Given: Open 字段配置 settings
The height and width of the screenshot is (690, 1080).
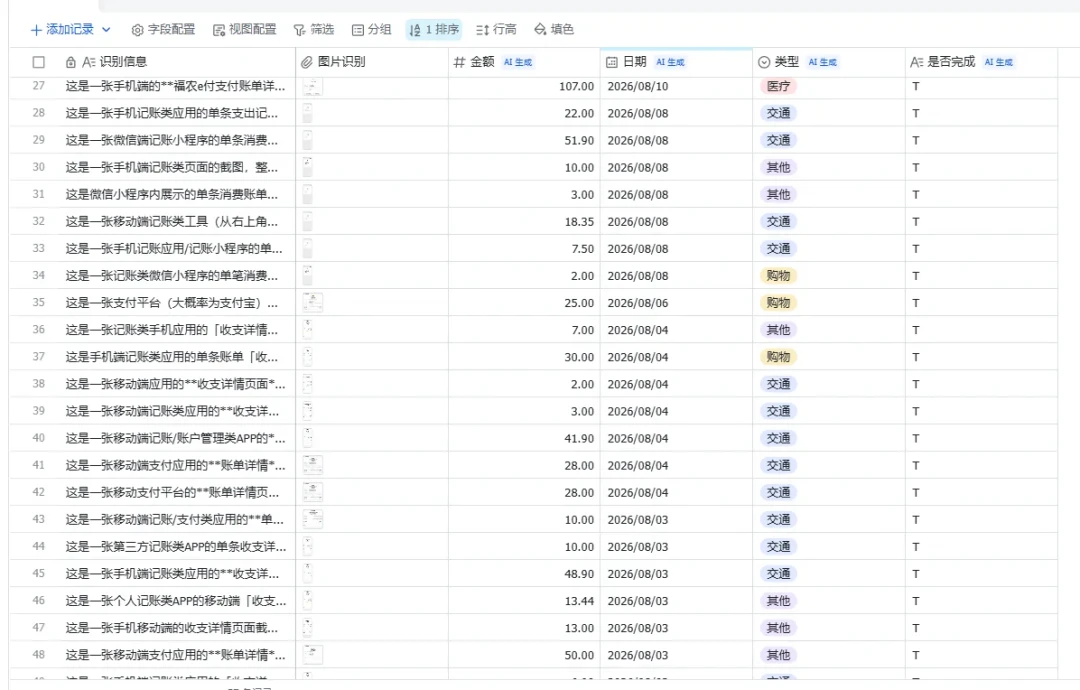Looking at the screenshot, I should pyautogui.click(x=163, y=30).
